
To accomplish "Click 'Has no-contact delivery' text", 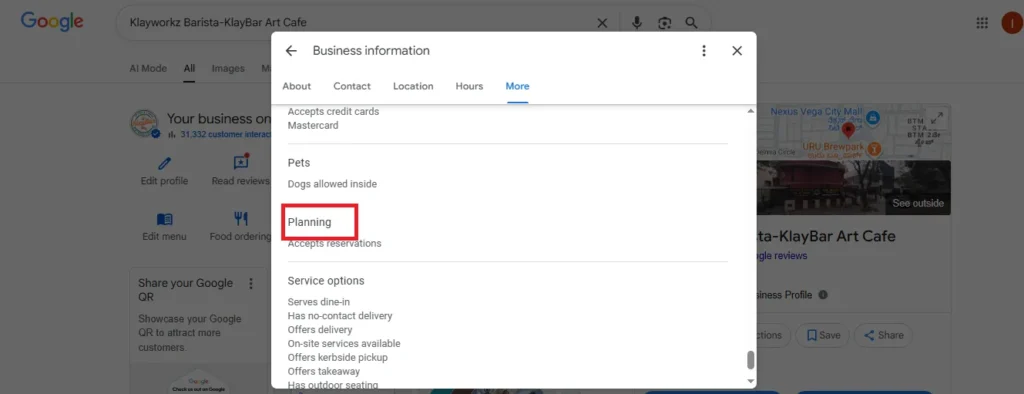I will [x=340, y=316].
